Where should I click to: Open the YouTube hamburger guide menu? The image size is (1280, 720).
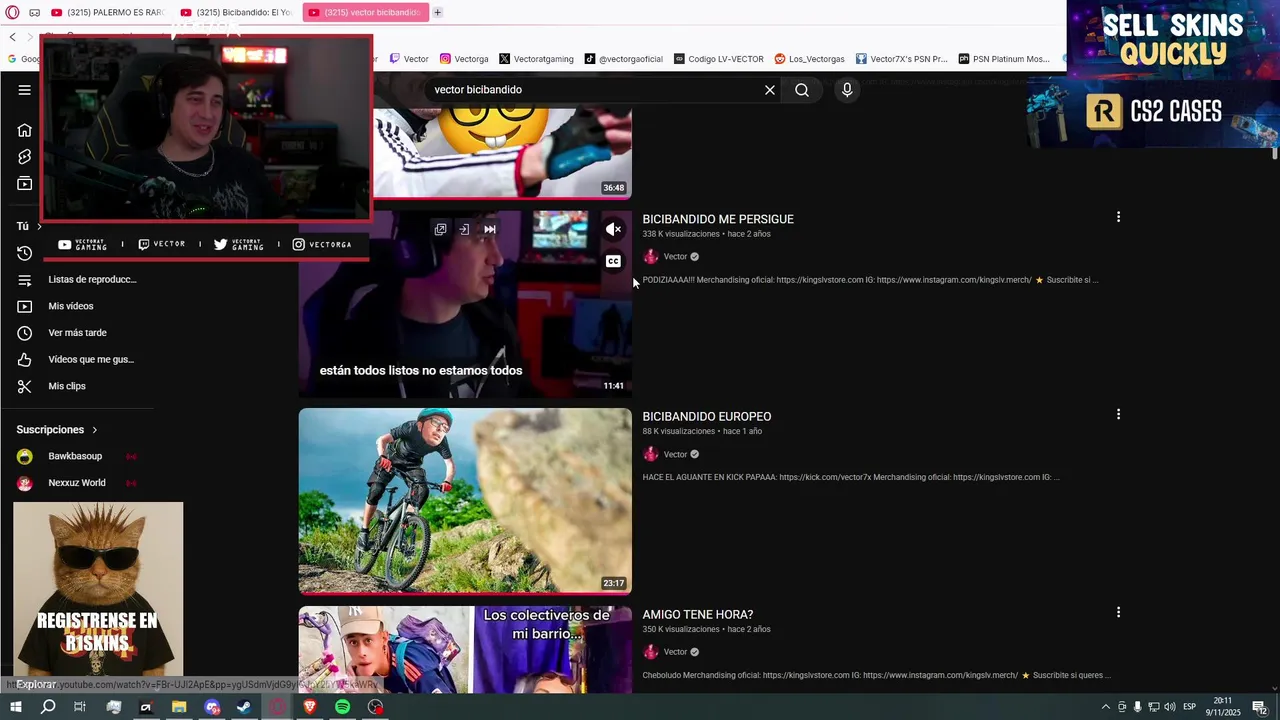point(24,90)
